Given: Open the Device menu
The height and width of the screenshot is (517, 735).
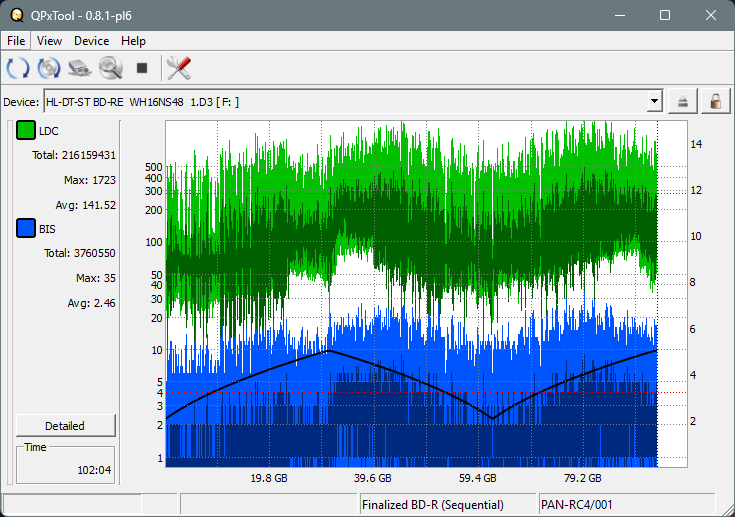Looking at the screenshot, I should pos(91,41).
